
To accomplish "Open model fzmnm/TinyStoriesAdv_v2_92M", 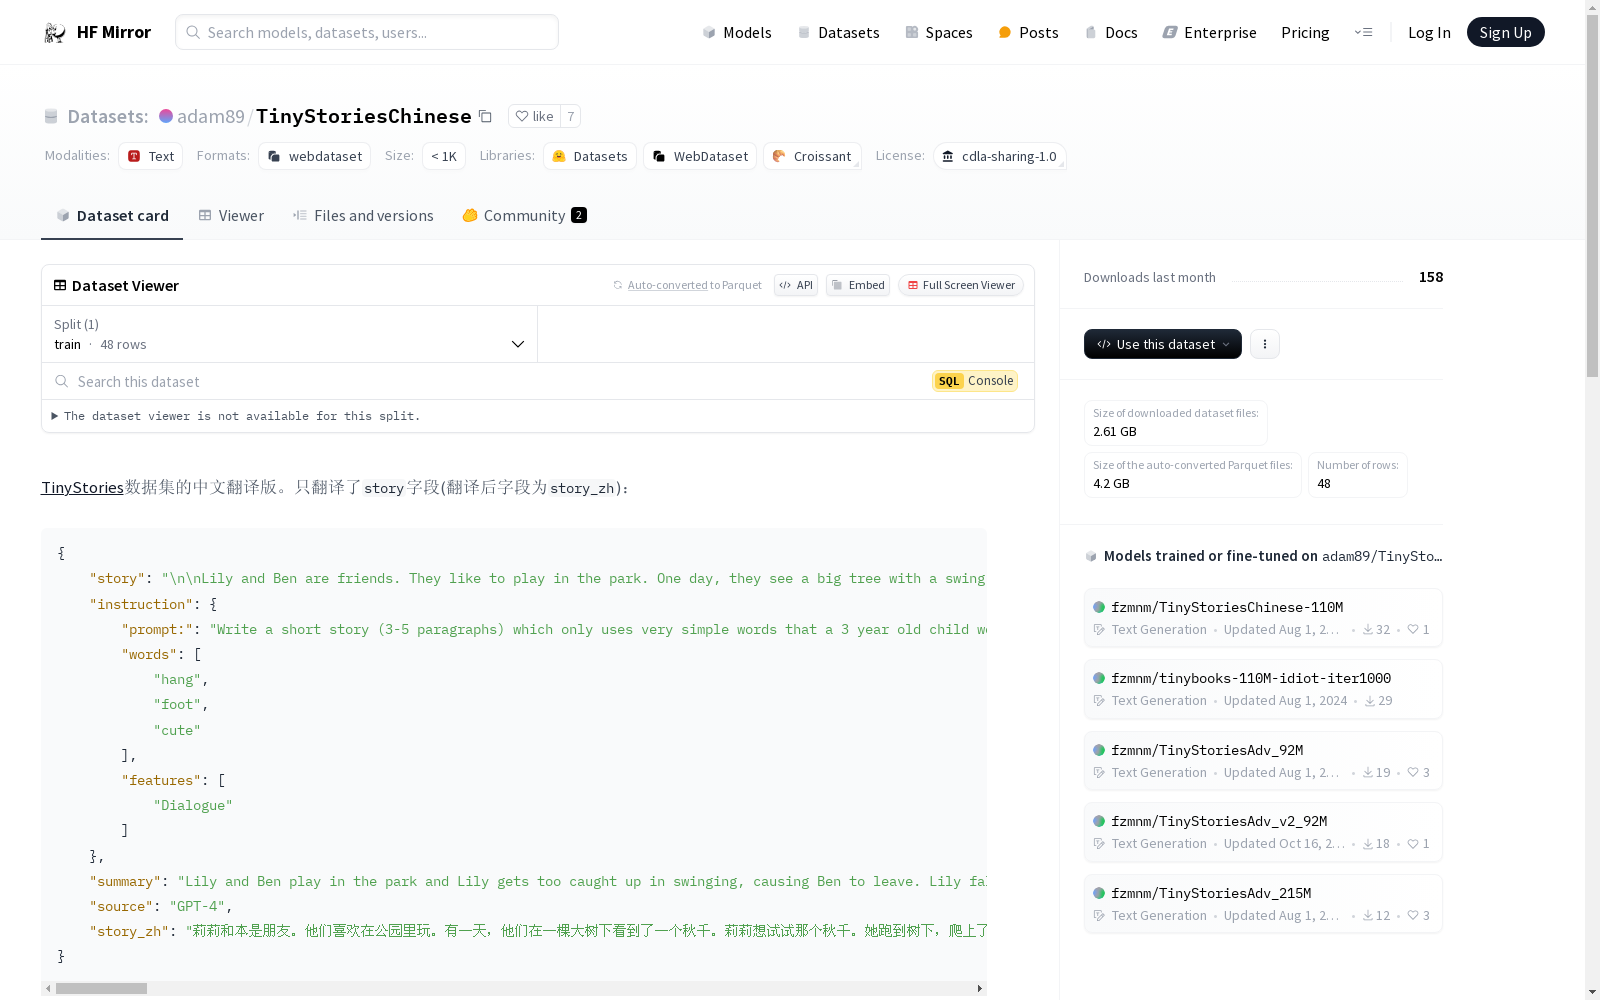I will pos(1263,832).
